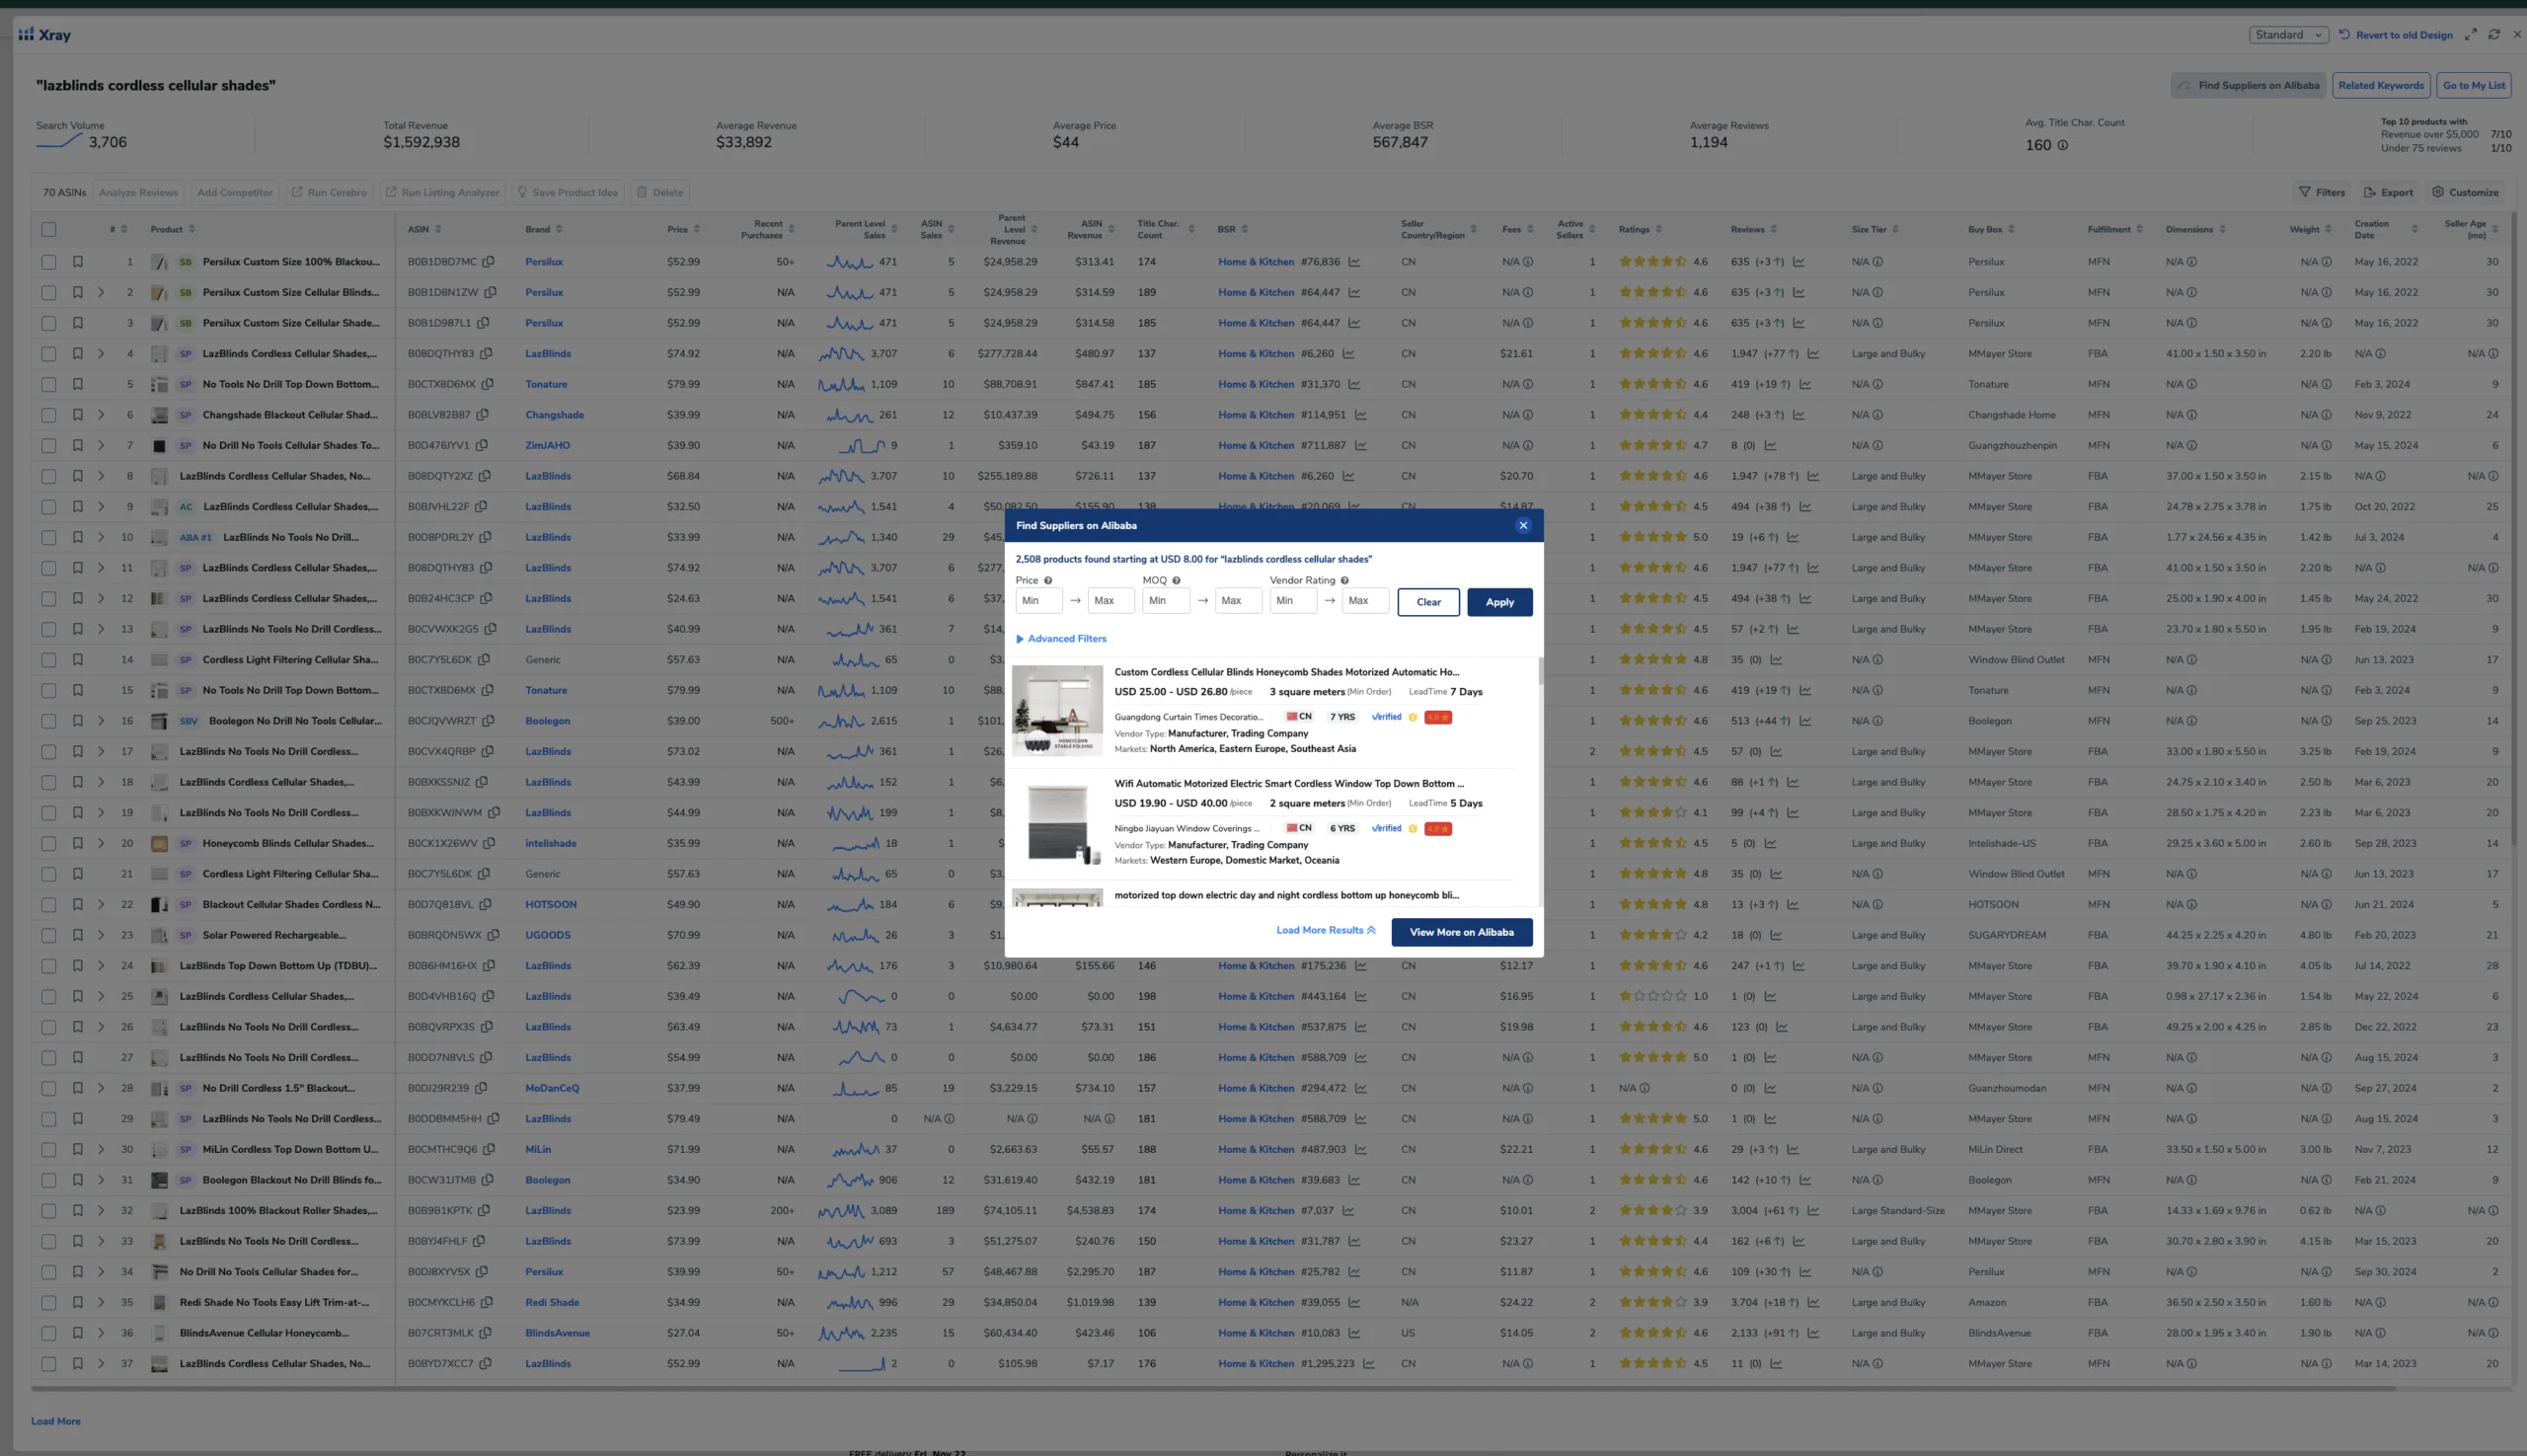This screenshot has width=2527, height=1456.
Task: Expand row 36 BlindsAvenue variations
Action: click(101, 1333)
